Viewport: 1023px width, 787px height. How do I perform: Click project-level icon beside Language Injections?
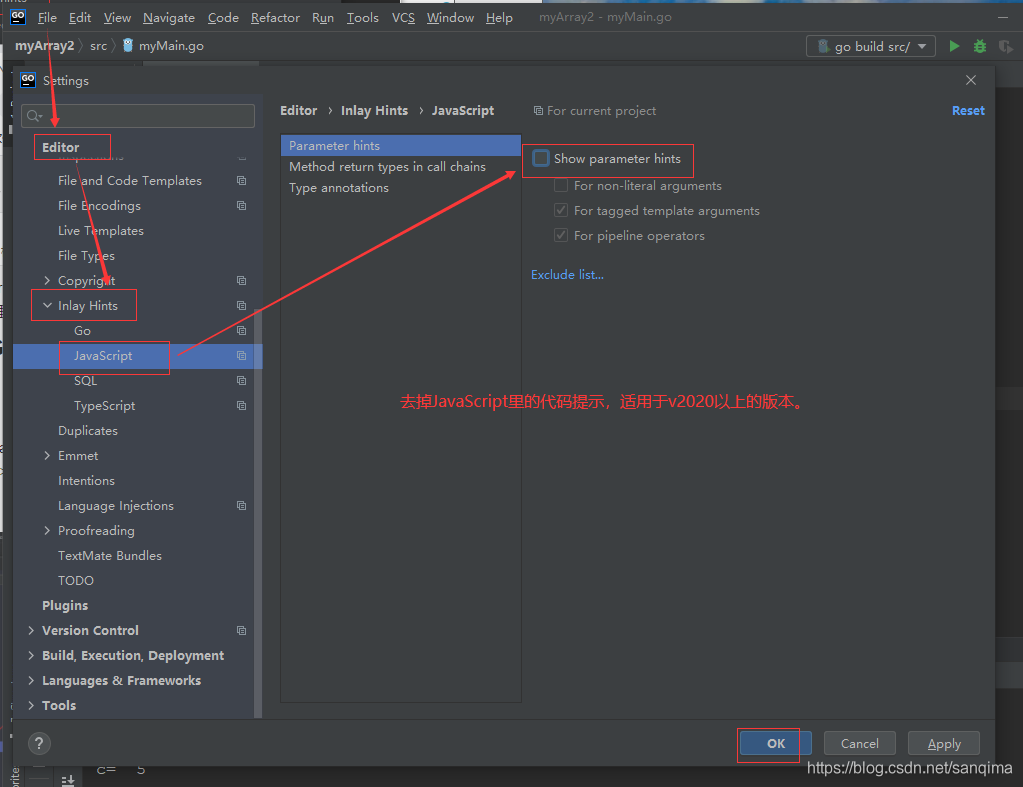click(241, 506)
